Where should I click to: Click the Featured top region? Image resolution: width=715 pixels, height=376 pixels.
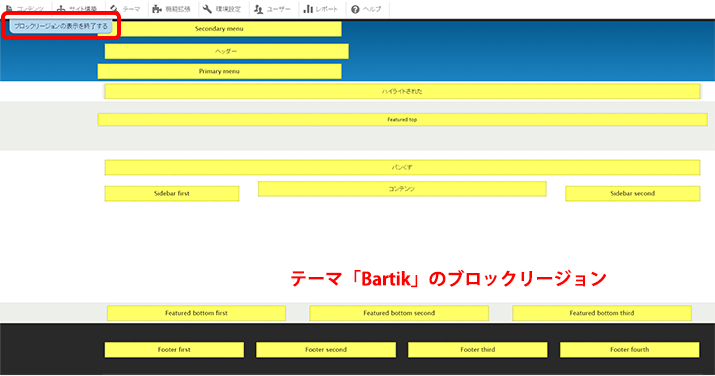(x=402, y=119)
